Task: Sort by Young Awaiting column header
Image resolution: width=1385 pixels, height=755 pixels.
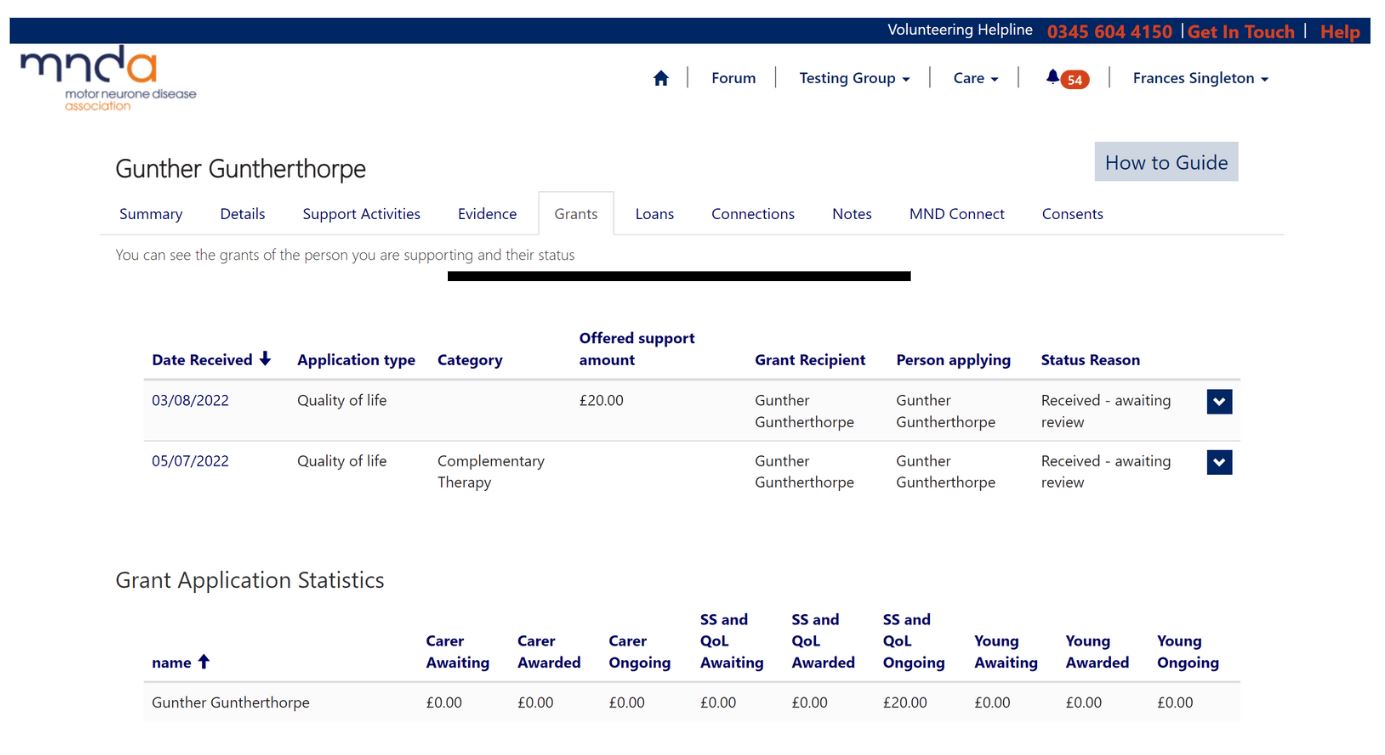Action: [x=1006, y=652]
